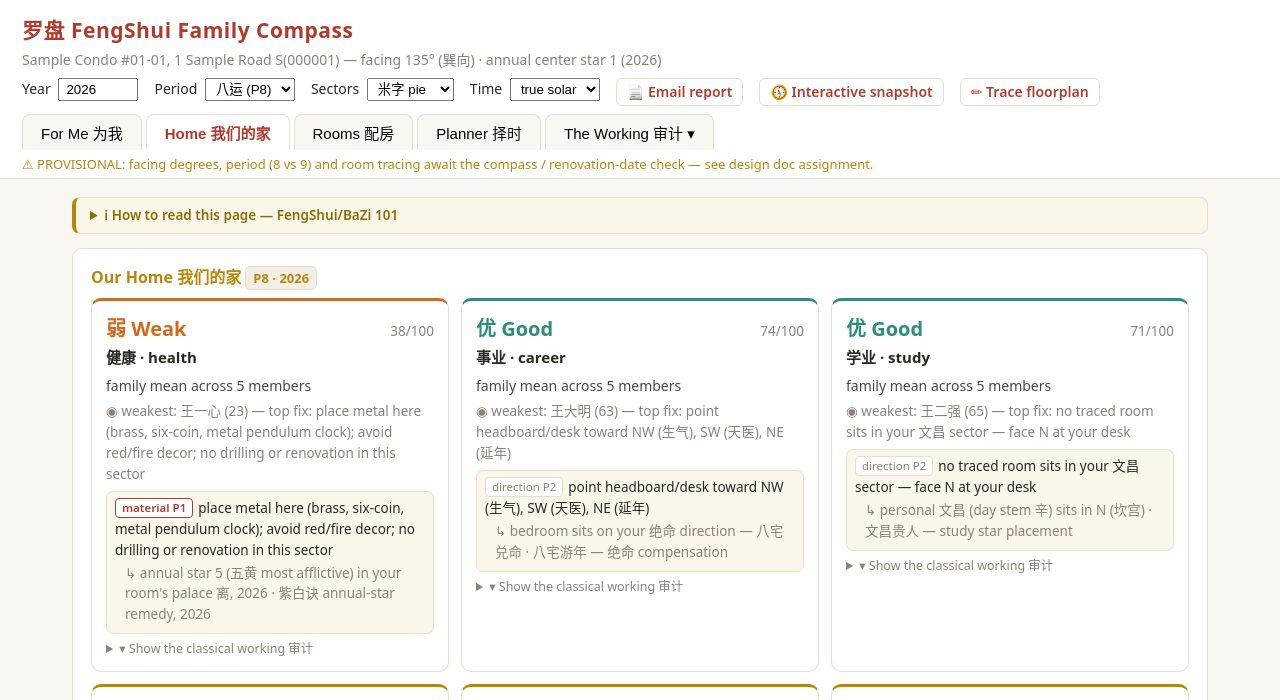Click the 74/100 career score
The image size is (1280, 700).
782,331
